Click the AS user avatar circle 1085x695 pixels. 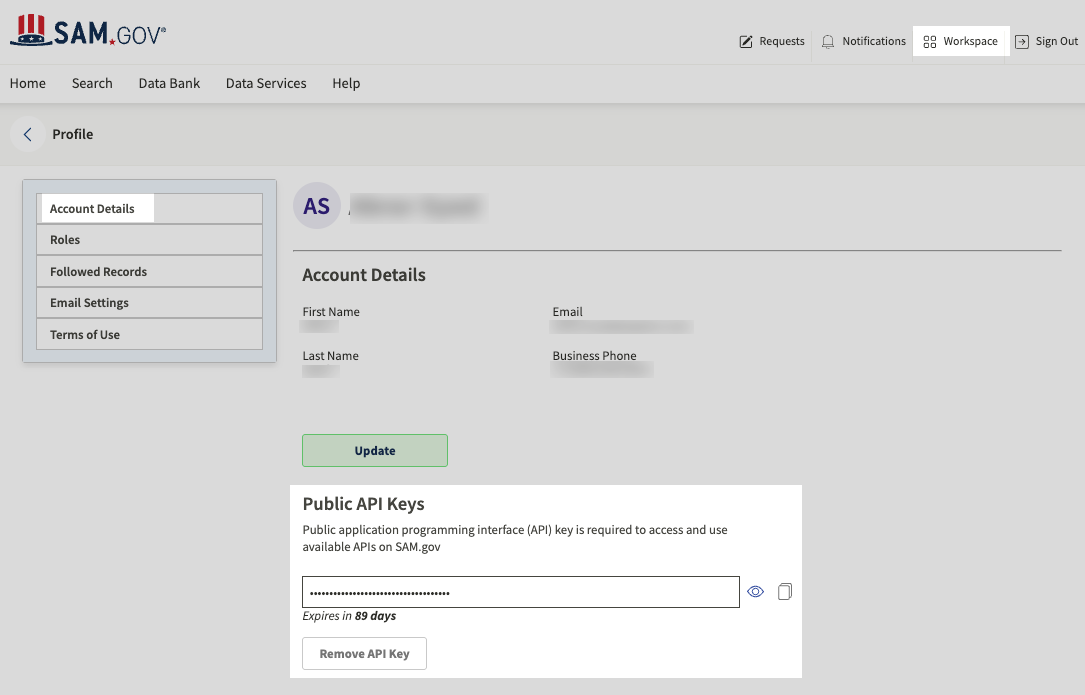[x=317, y=206]
